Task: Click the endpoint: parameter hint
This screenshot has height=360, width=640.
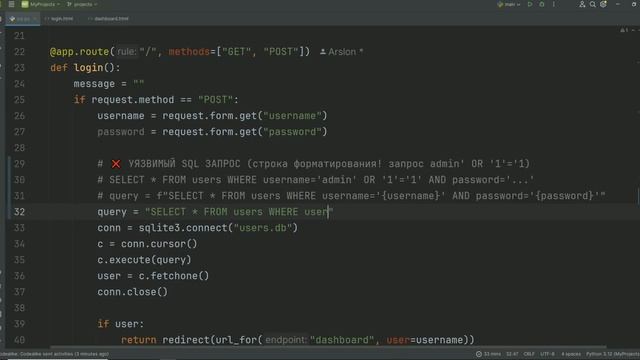Action: click(286, 340)
